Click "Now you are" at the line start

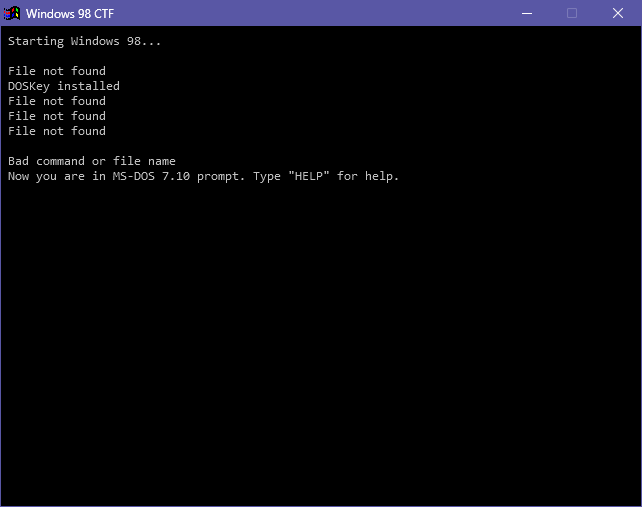(43, 176)
